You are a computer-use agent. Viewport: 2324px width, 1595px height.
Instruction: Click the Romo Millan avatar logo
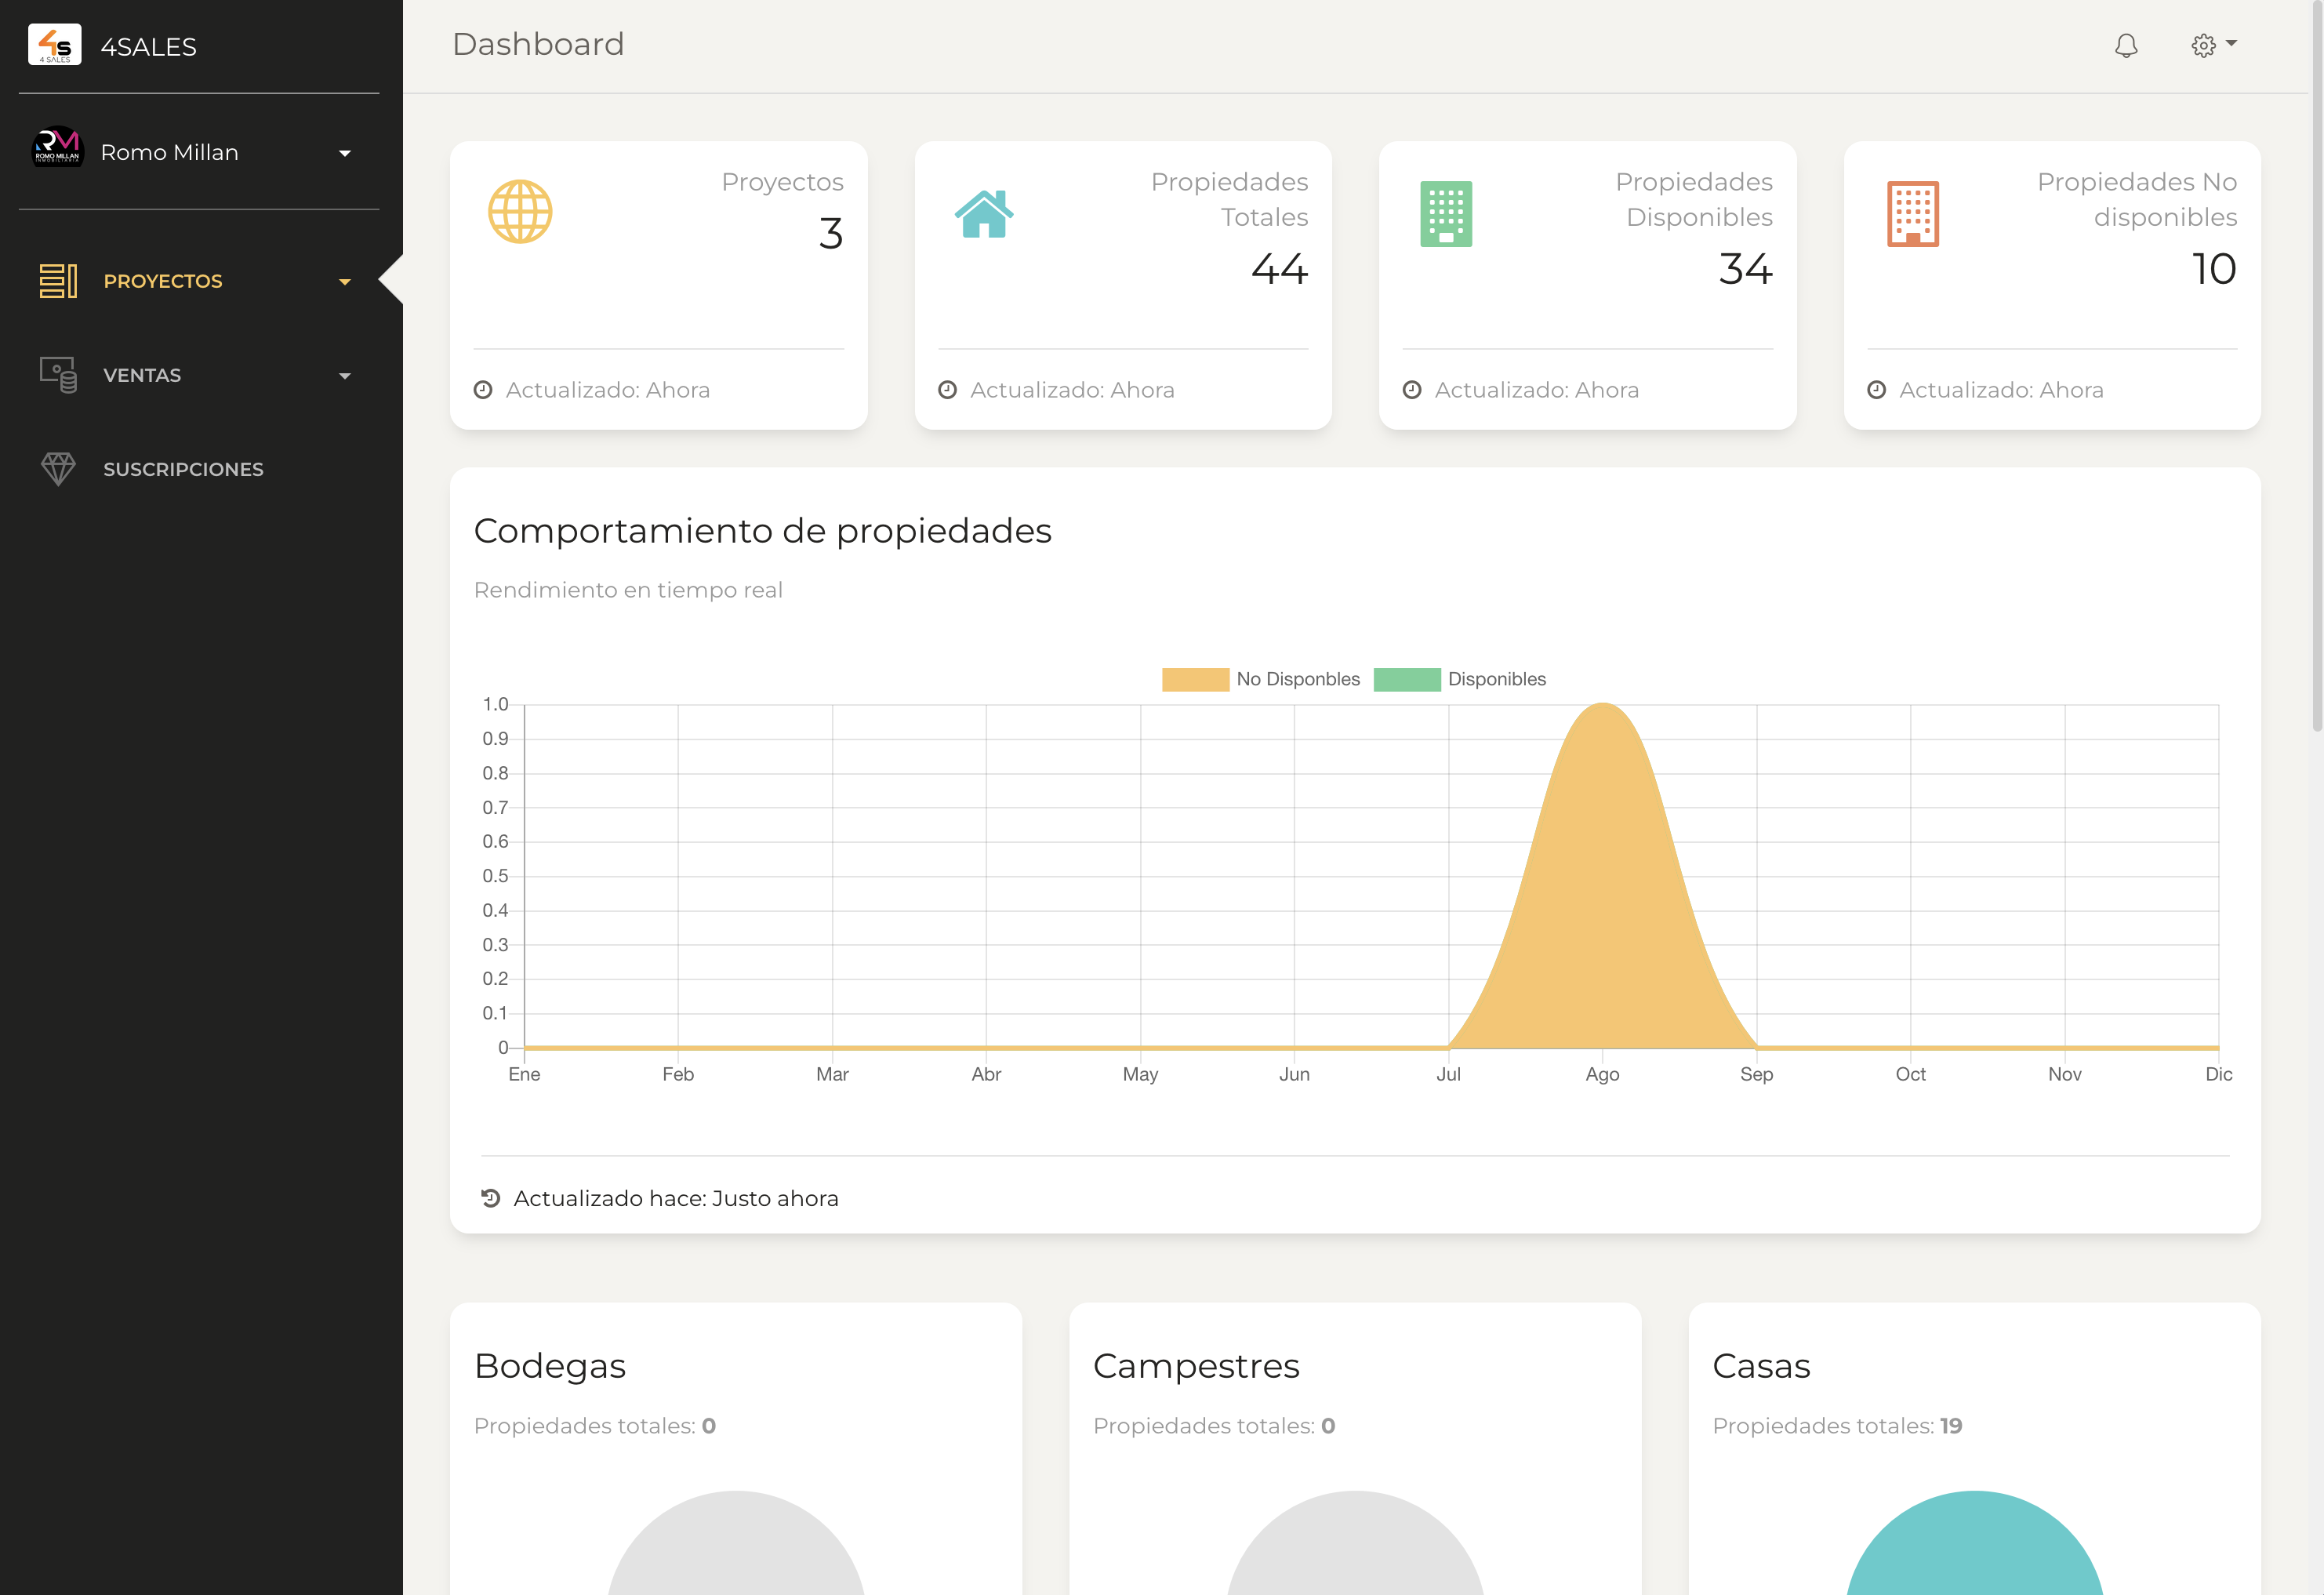(57, 148)
